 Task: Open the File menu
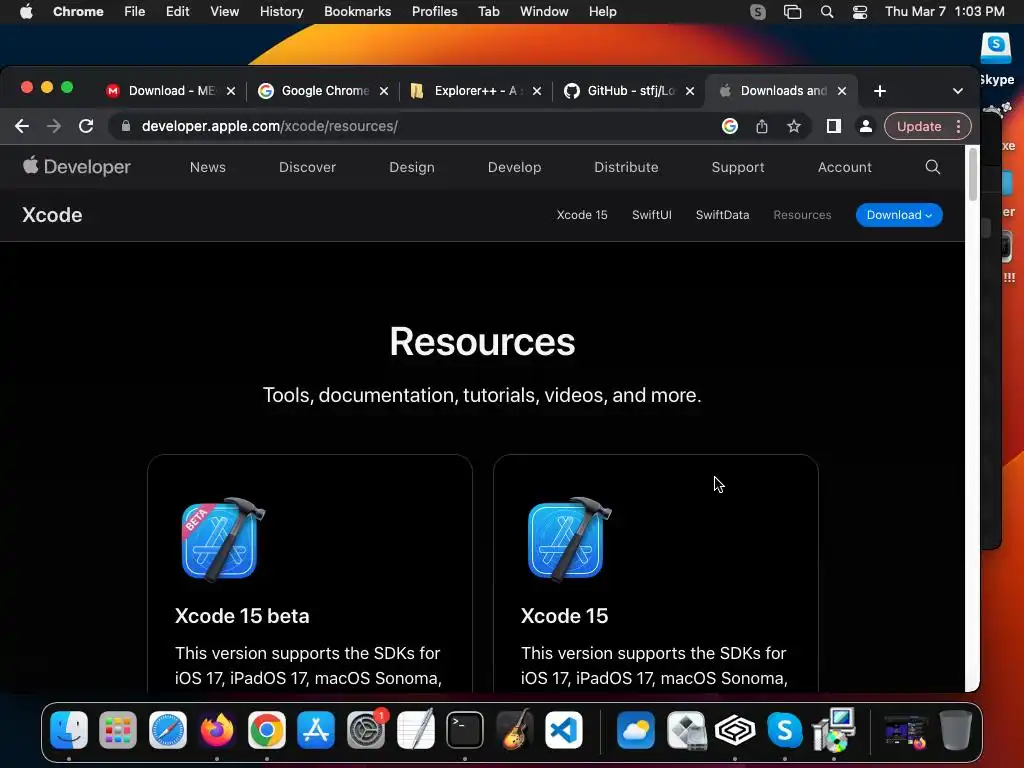(135, 12)
